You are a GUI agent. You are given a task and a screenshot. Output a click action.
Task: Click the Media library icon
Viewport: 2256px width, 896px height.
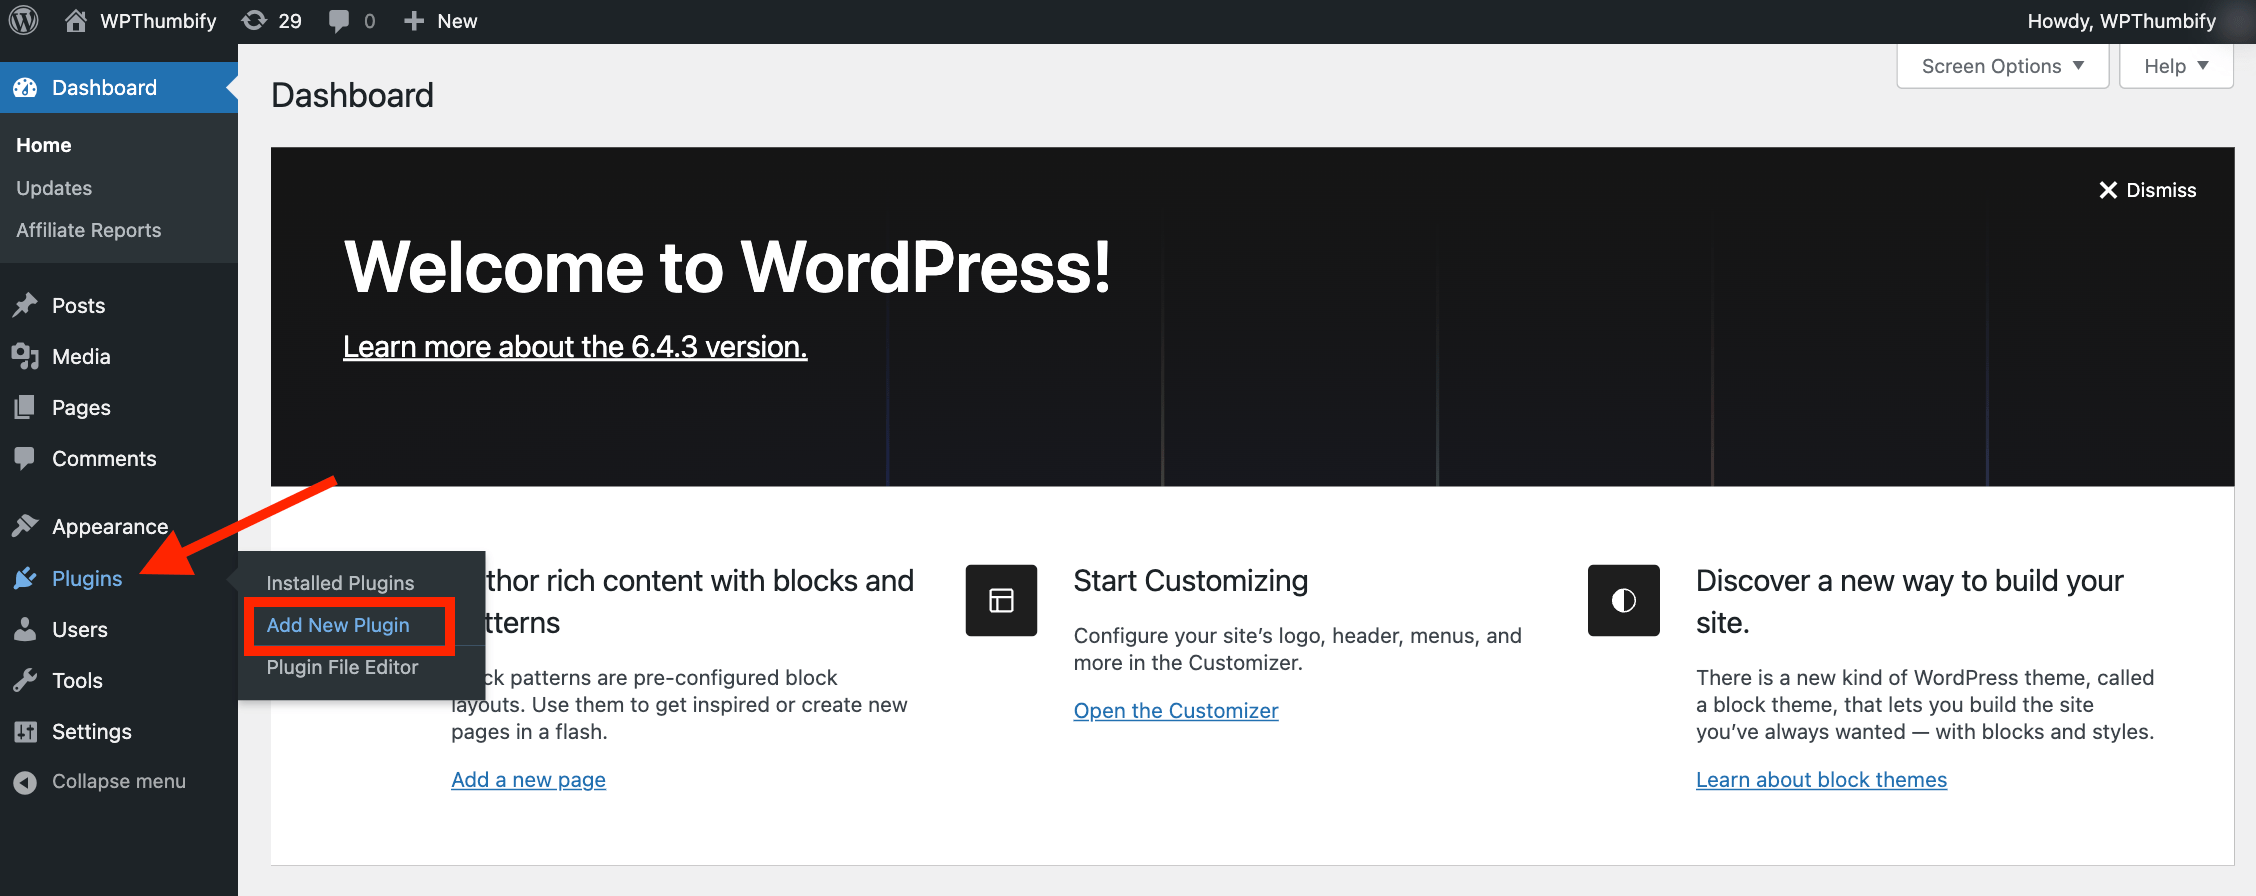(x=25, y=356)
